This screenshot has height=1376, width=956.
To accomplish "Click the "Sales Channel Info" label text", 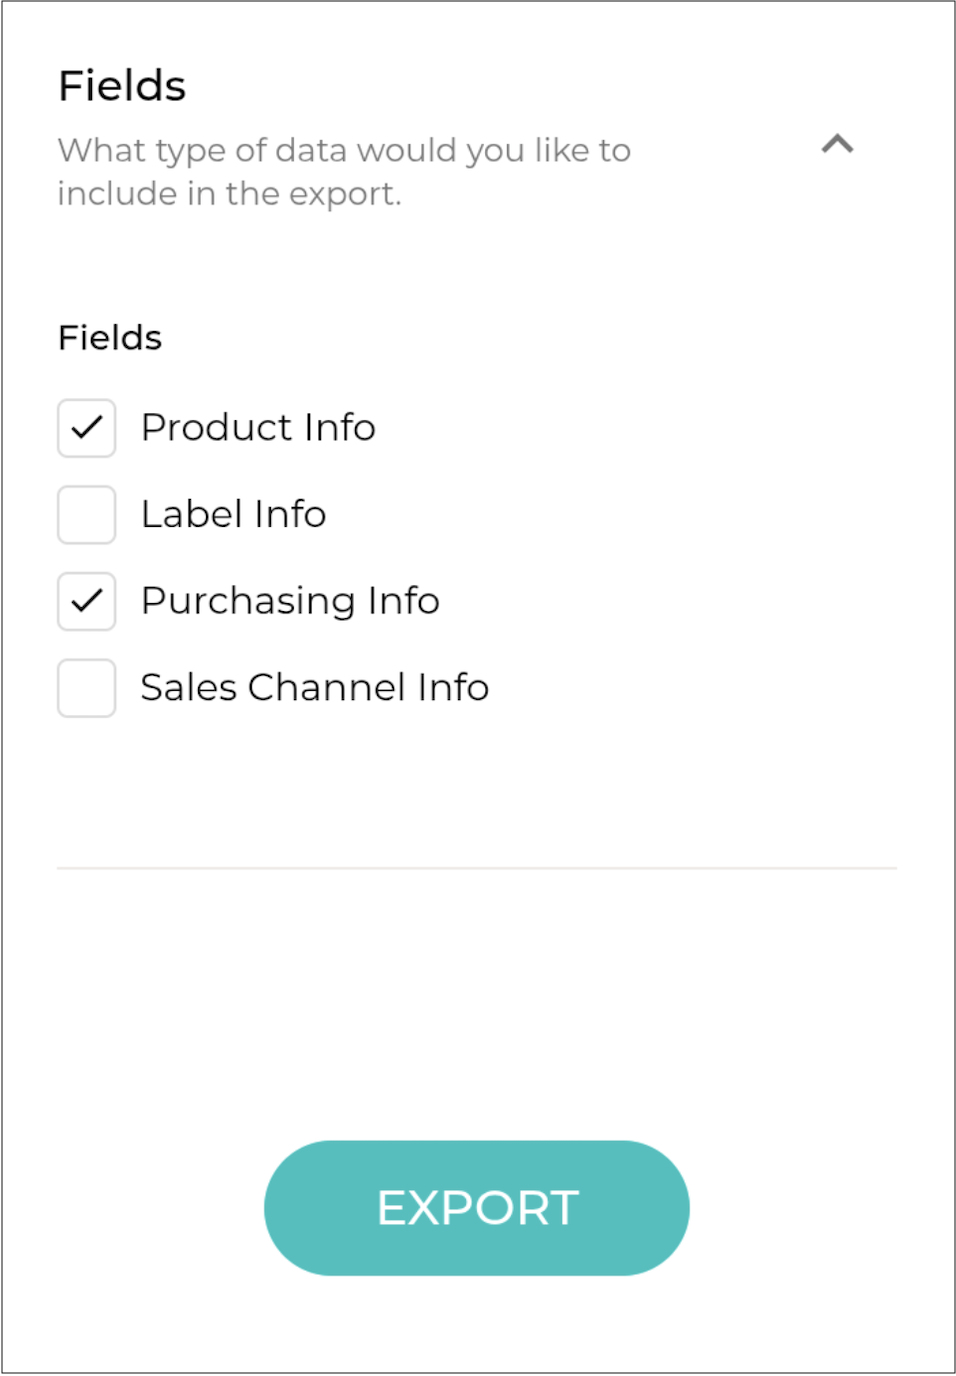I will coord(314,688).
